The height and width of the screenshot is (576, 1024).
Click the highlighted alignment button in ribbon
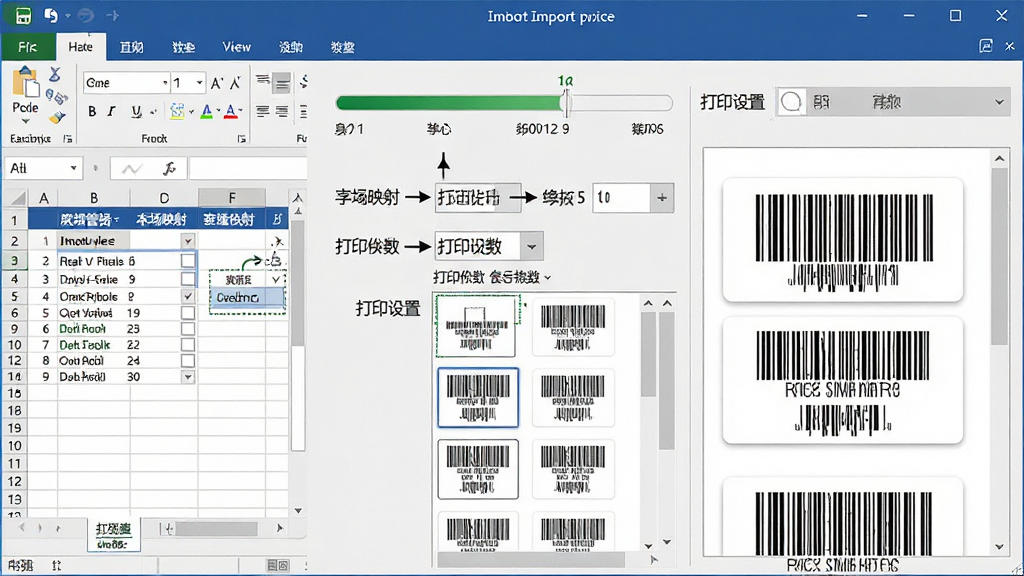point(282,83)
